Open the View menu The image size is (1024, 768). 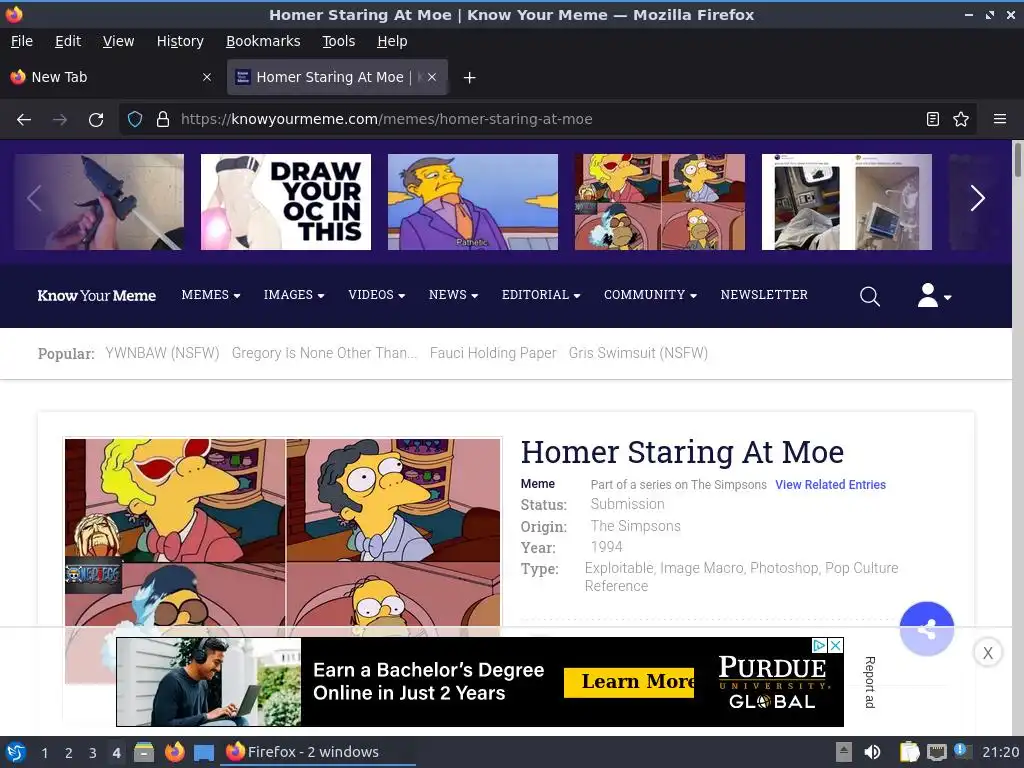click(x=118, y=41)
